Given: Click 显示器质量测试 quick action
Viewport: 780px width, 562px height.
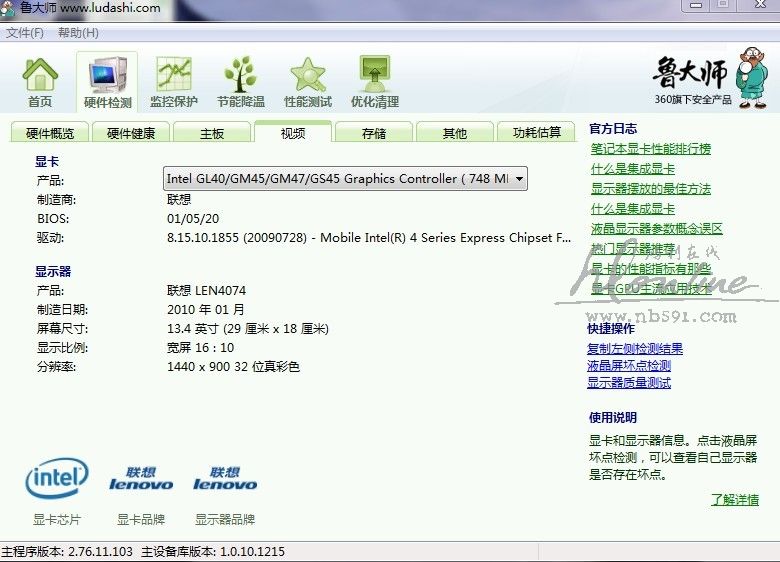Looking at the screenshot, I should click(629, 382).
